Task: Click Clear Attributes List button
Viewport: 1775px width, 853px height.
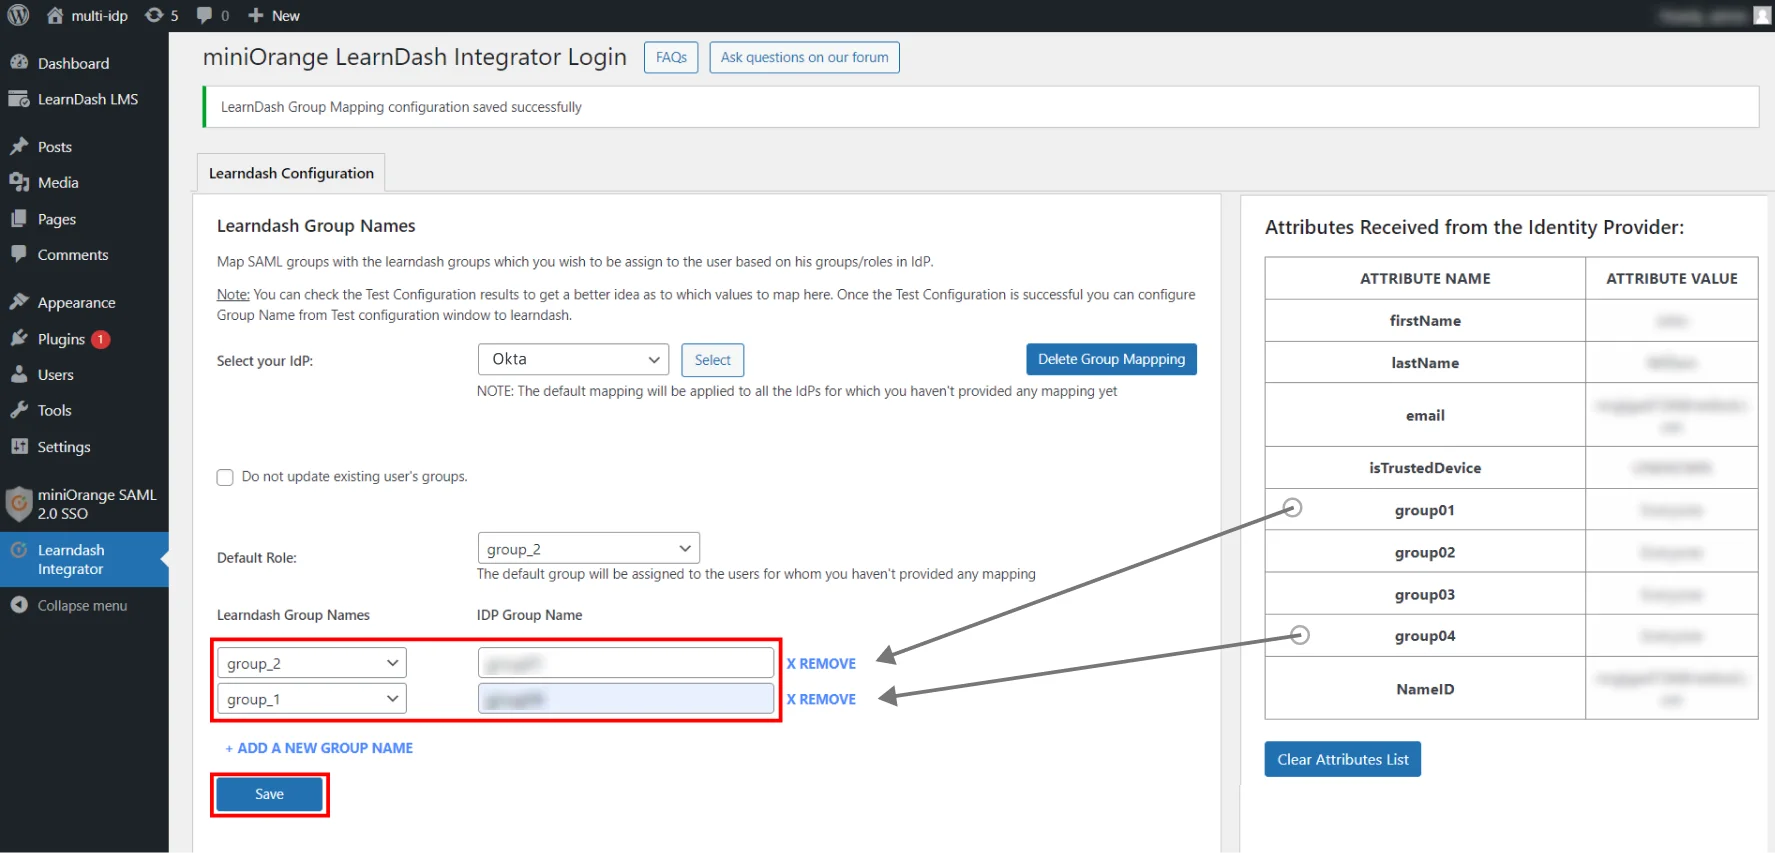Action: point(1342,759)
